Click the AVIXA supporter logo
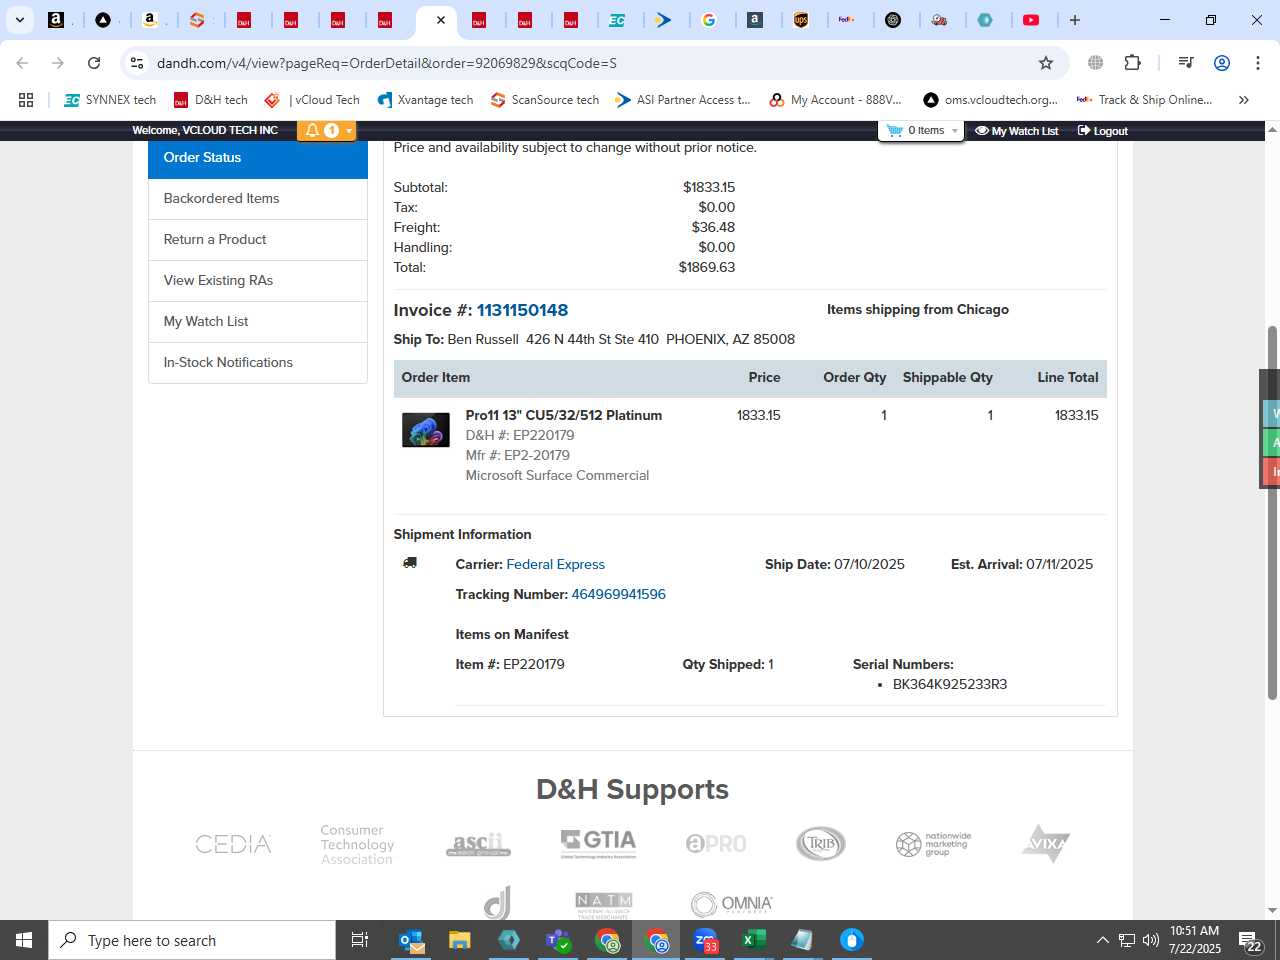 tap(1046, 843)
